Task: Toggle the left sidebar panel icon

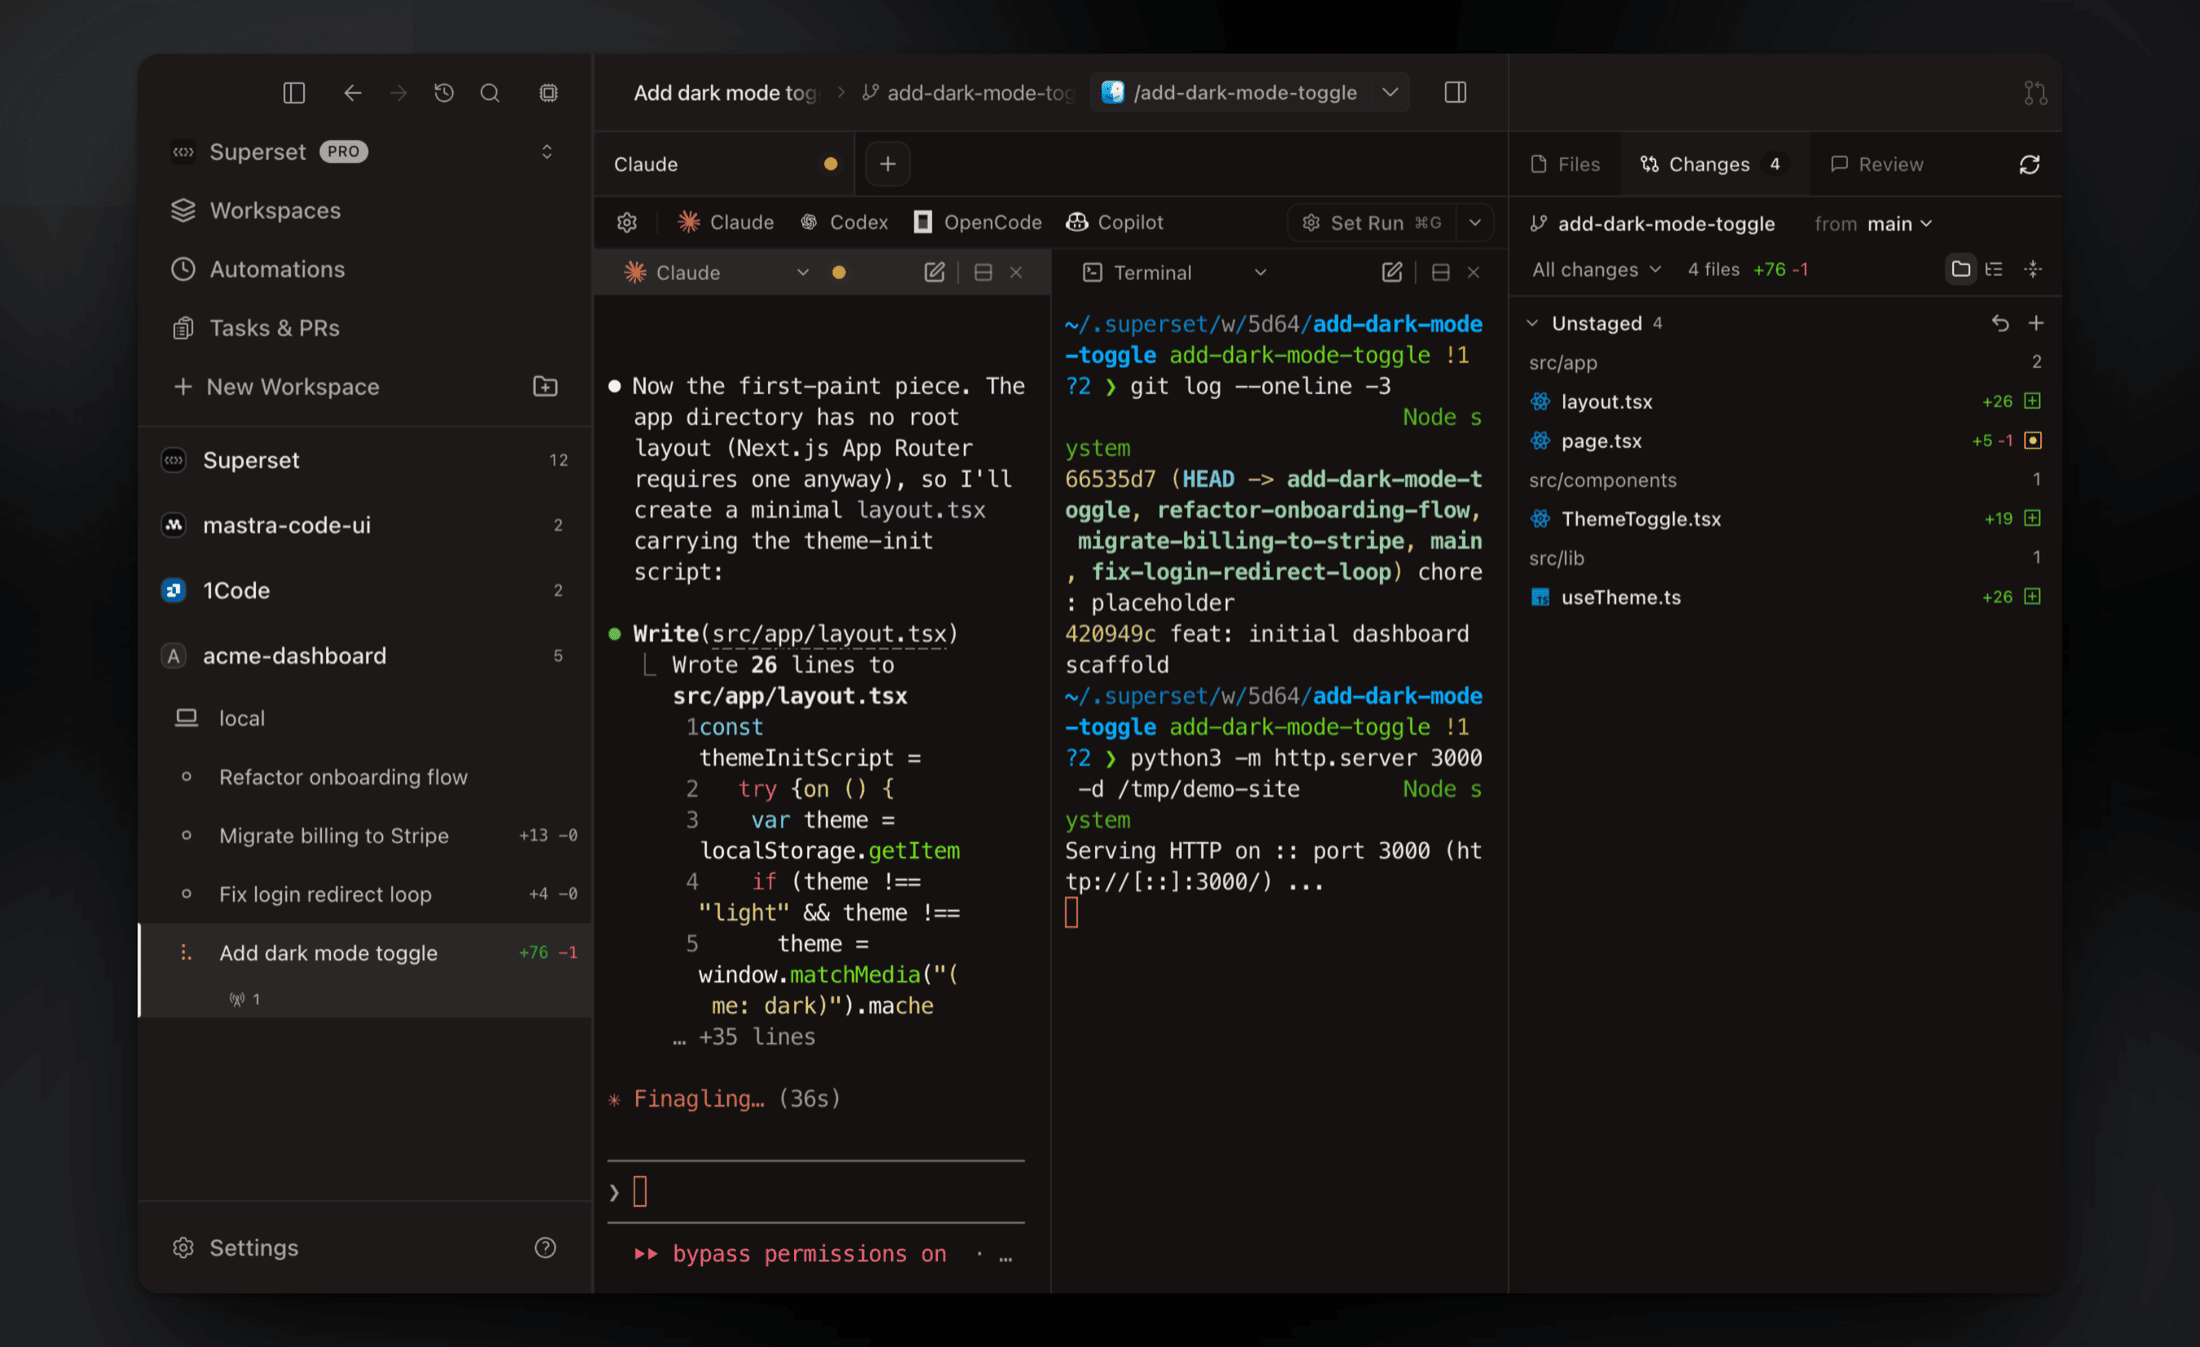Action: point(293,93)
